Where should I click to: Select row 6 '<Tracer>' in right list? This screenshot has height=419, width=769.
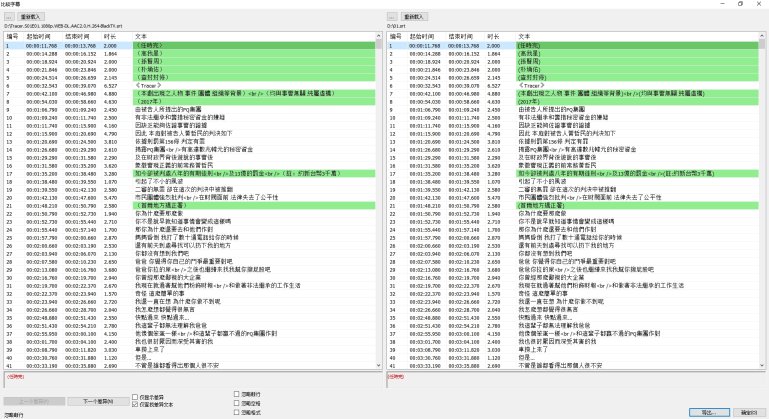pyautogui.click(x=573, y=85)
